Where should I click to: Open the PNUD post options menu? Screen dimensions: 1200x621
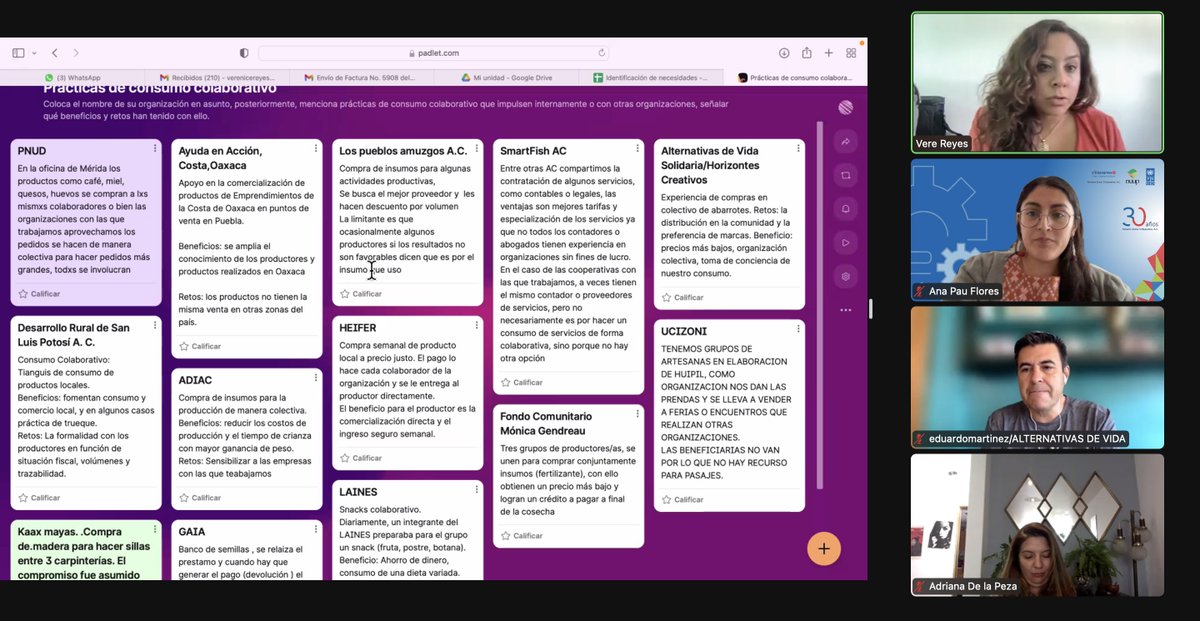(154, 149)
